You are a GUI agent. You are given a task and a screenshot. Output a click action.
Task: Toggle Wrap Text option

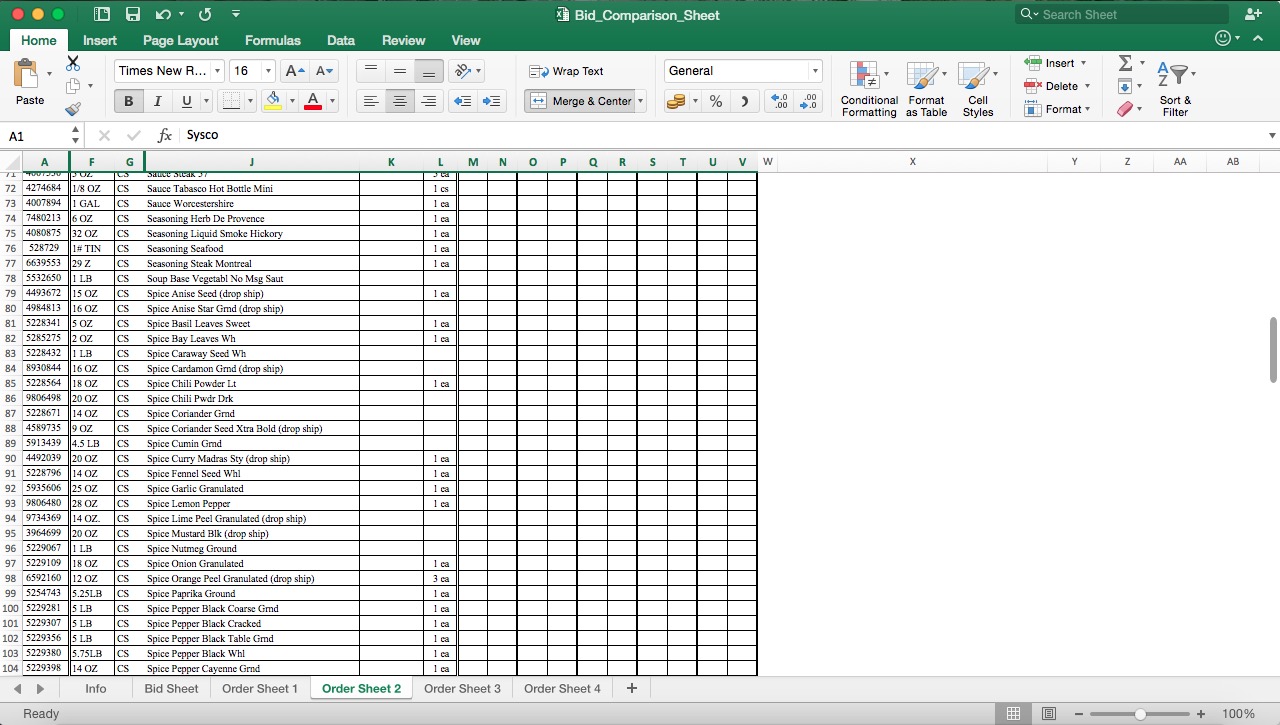tap(567, 71)
